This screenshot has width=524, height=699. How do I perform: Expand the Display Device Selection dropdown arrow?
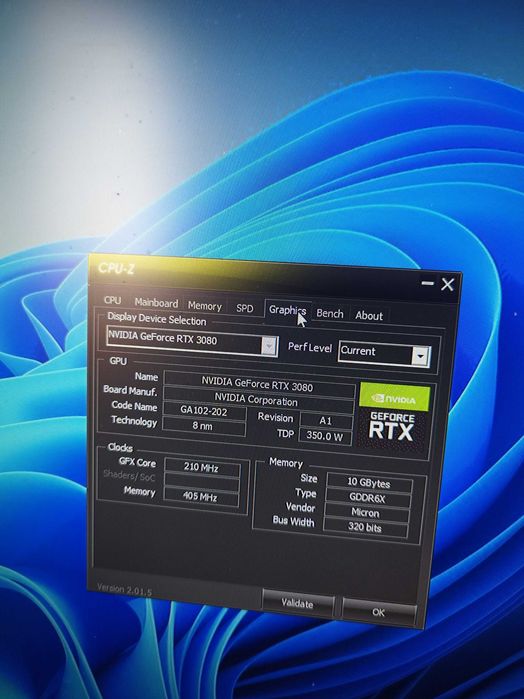coord(268,345)
